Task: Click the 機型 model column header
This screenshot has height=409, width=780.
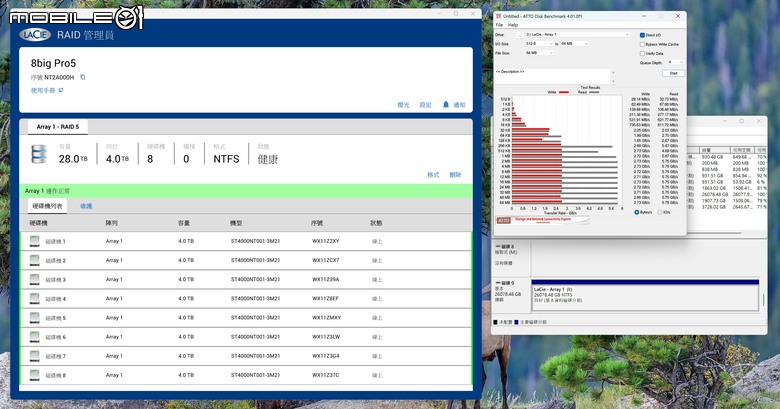Action: coord(236,223)
